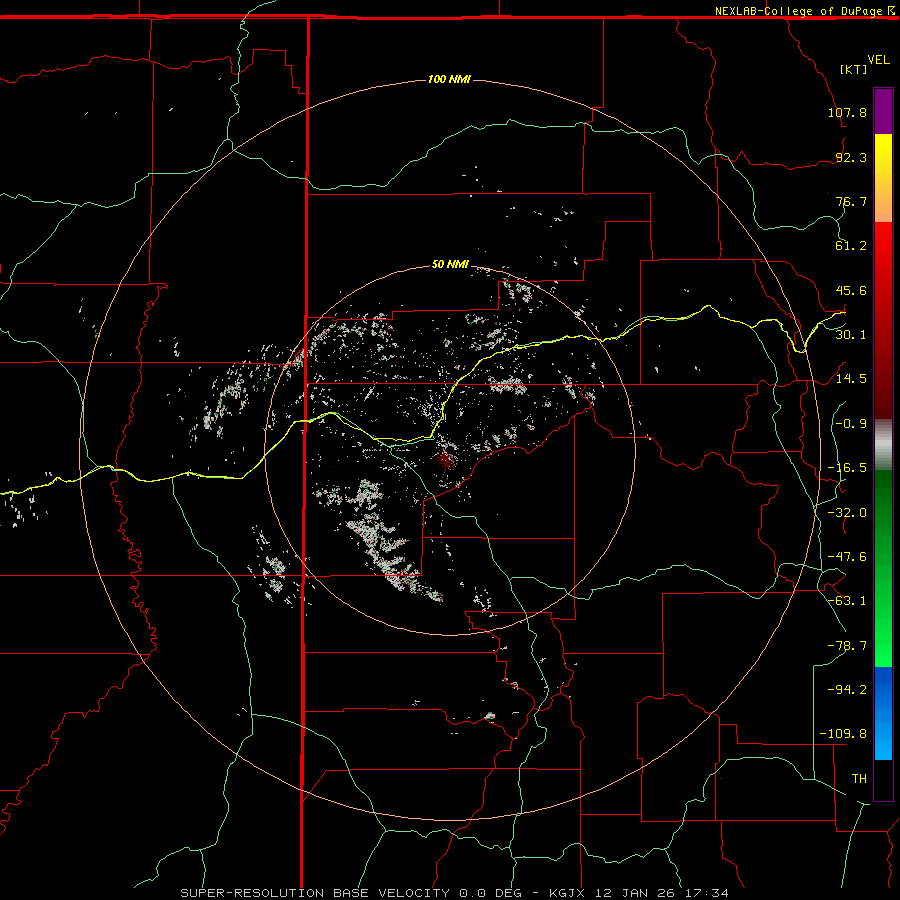The height and width of the screenshot is (900, 900).
Task: Select the 76.7 scale value
Action: click(x=851, y=201)
